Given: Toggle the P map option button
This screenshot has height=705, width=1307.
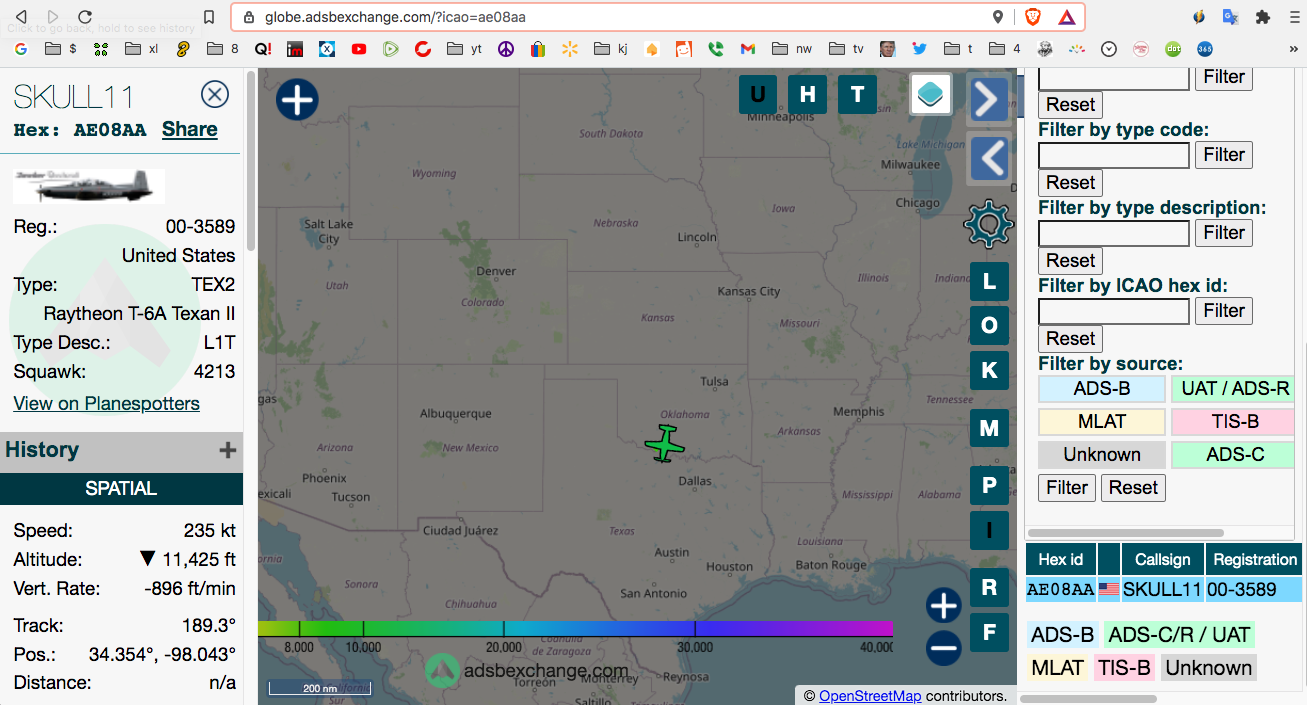Looking at the screenshot, I should point(989,486).
